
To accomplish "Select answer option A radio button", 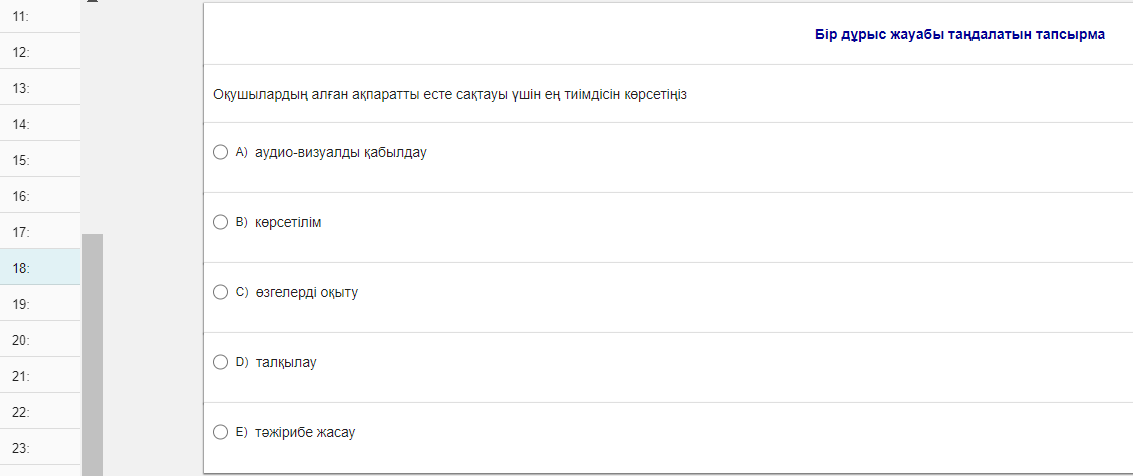I will 221,153.
